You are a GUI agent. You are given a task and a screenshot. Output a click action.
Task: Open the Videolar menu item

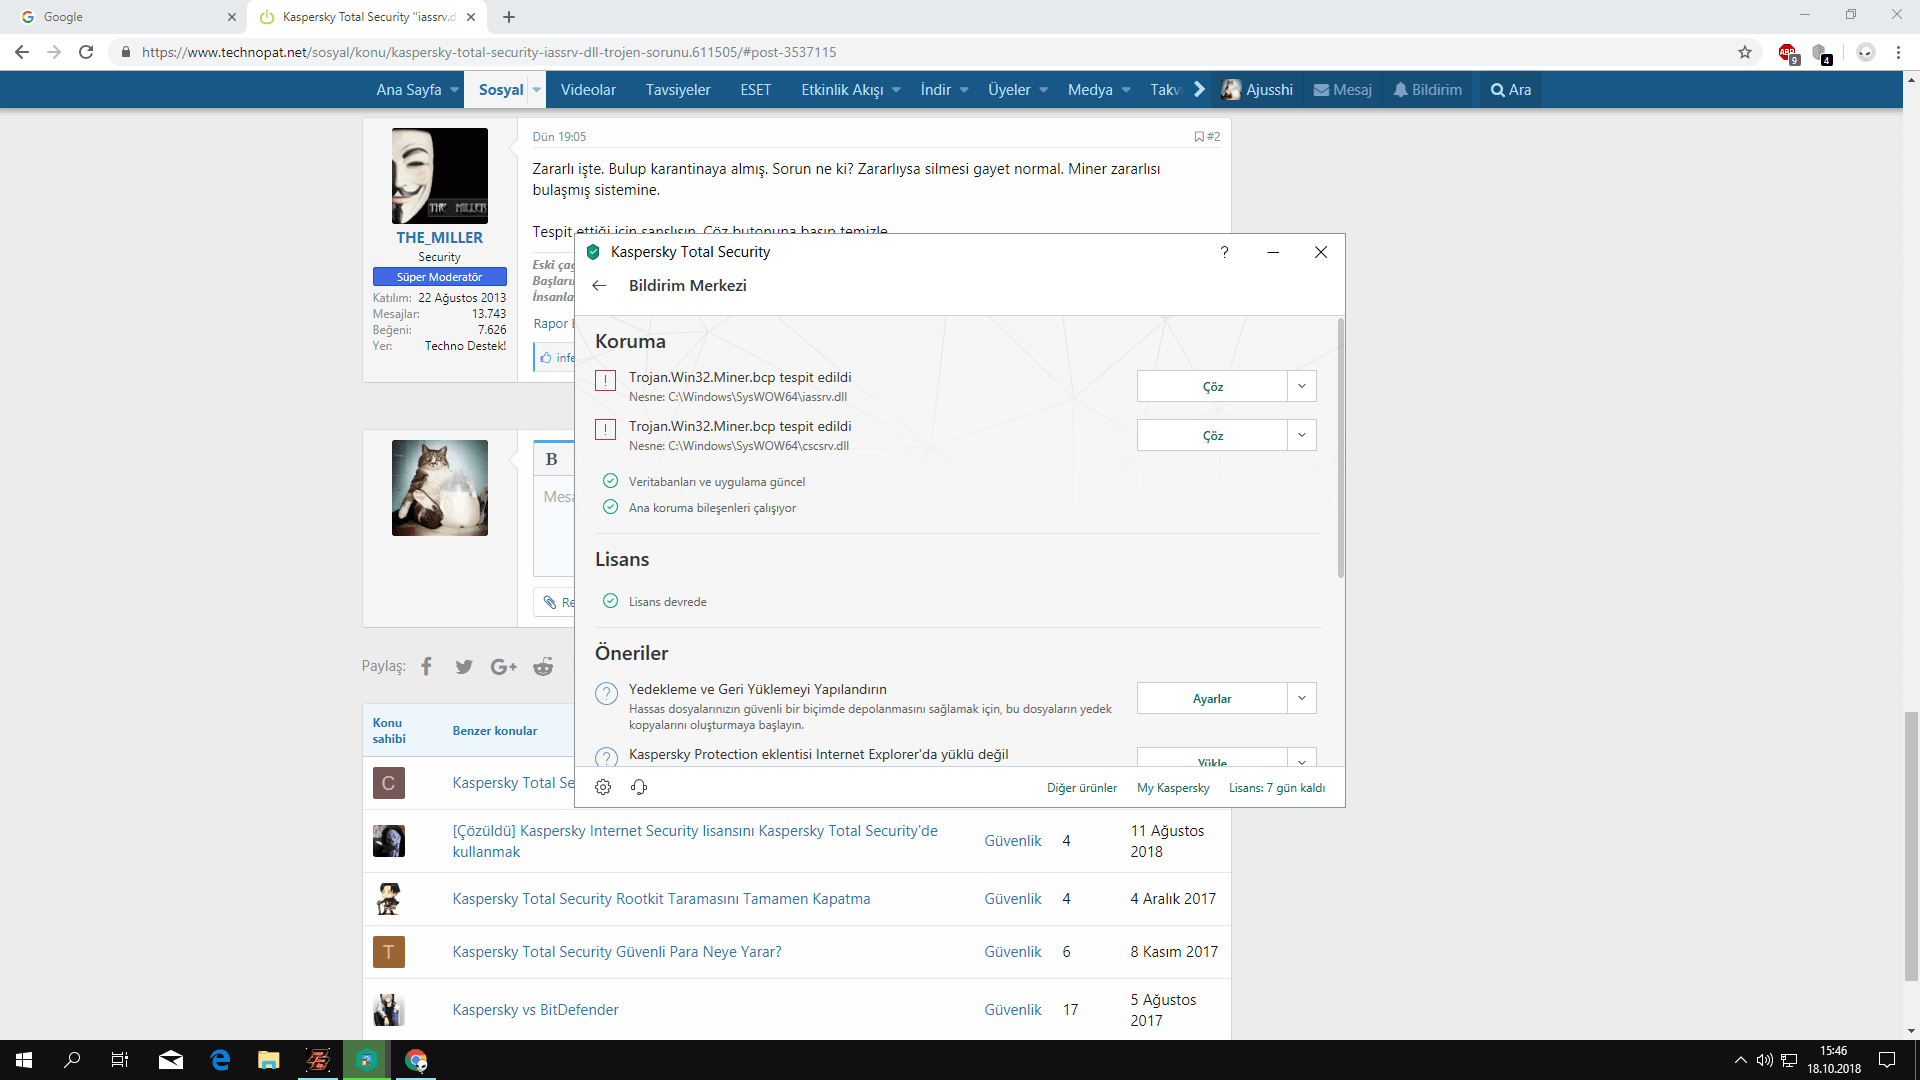588,90
